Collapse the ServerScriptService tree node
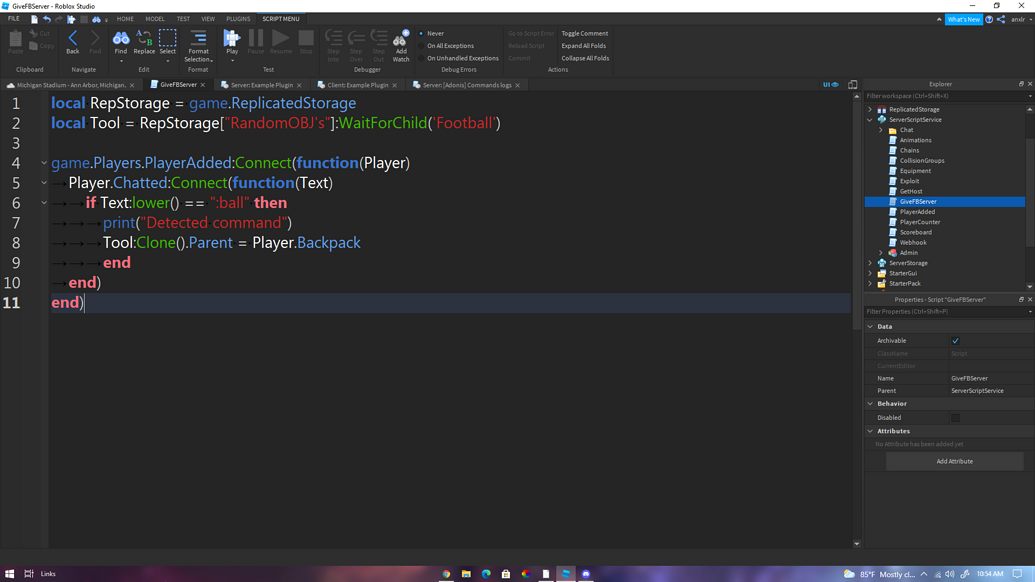Viewport: 1035px width, 582px height. [x=870, y=119]
